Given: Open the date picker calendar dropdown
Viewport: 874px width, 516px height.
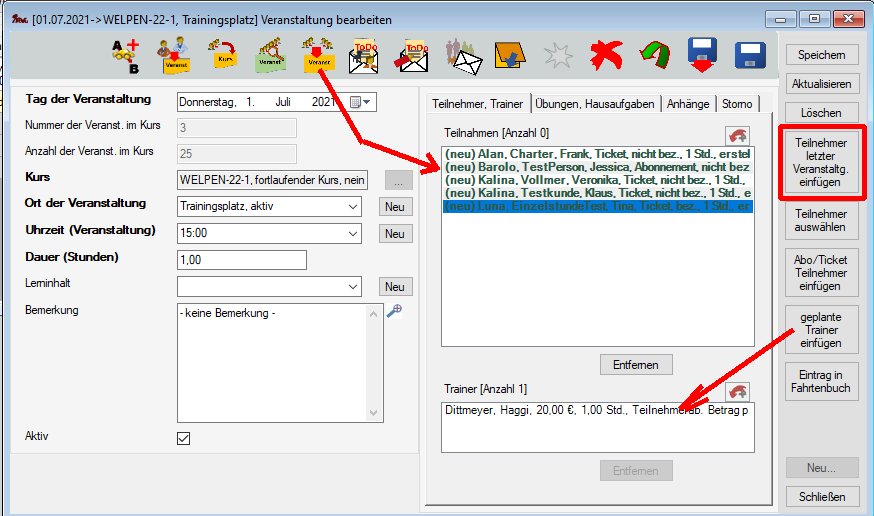Looking at the screenshot, I should coord(361,101).
